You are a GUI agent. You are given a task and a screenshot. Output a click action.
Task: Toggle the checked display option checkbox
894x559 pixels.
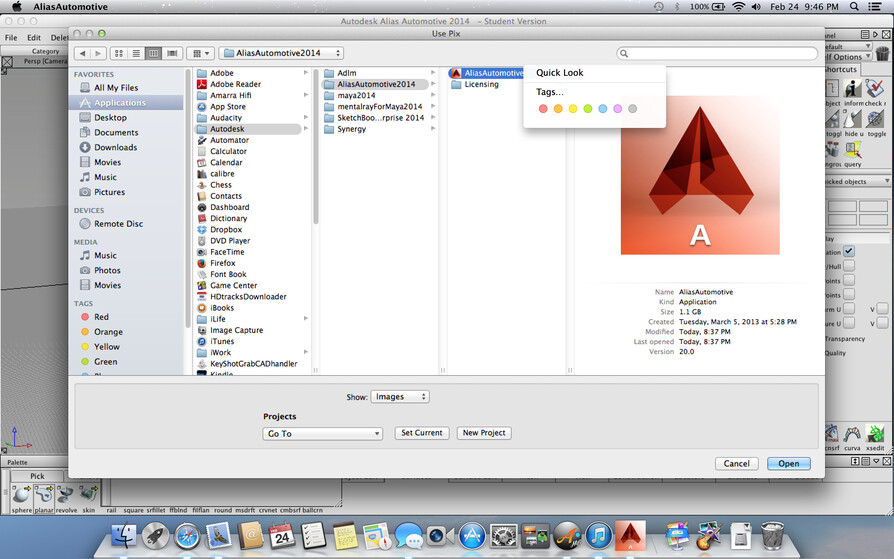tap(849, 251)
